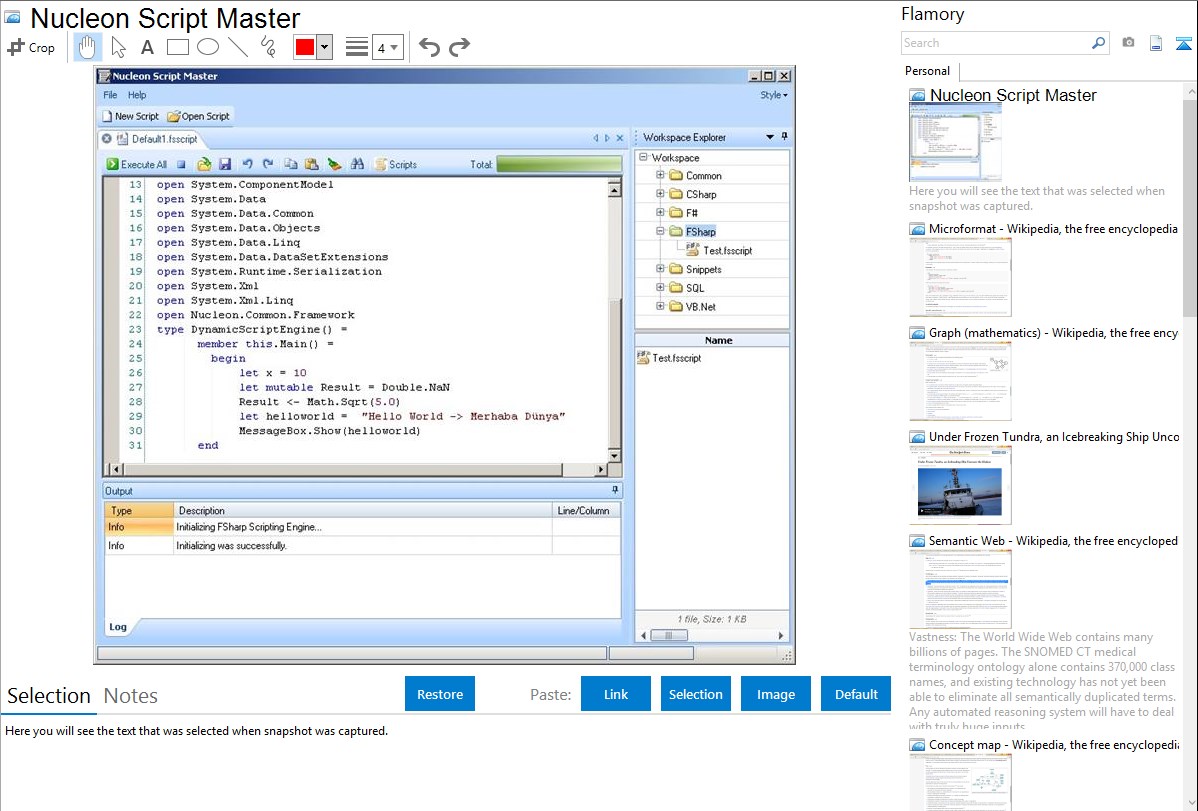
Task: Open the Under Frozen Tundra ship thumbnail
Action: (960, 485)
